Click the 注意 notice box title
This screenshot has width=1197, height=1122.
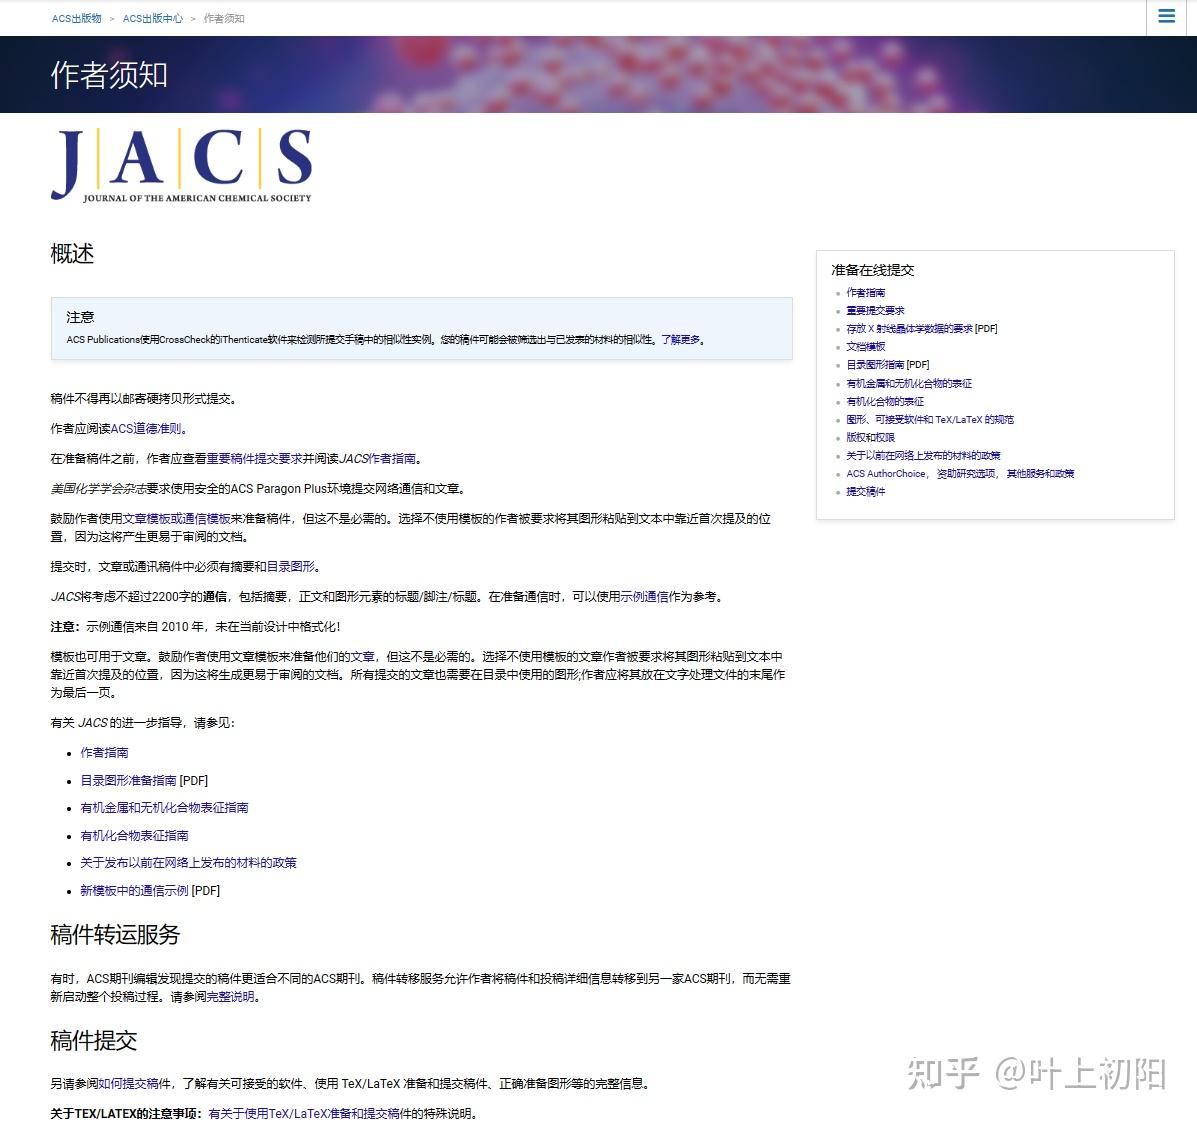(x=80, y=318)
